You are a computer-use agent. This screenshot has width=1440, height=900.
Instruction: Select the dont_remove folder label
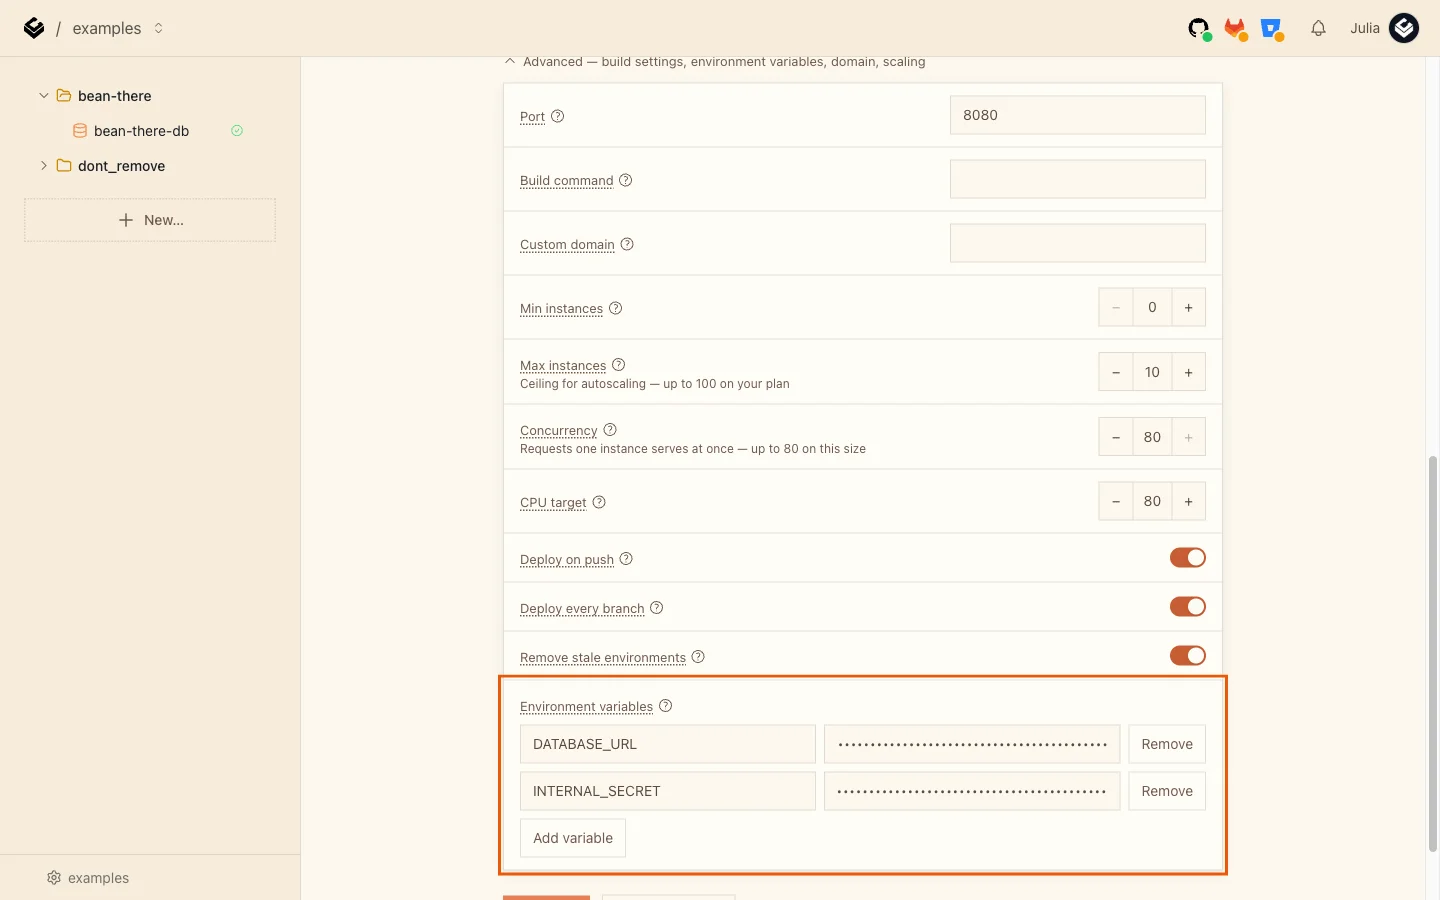pos(122,166)
